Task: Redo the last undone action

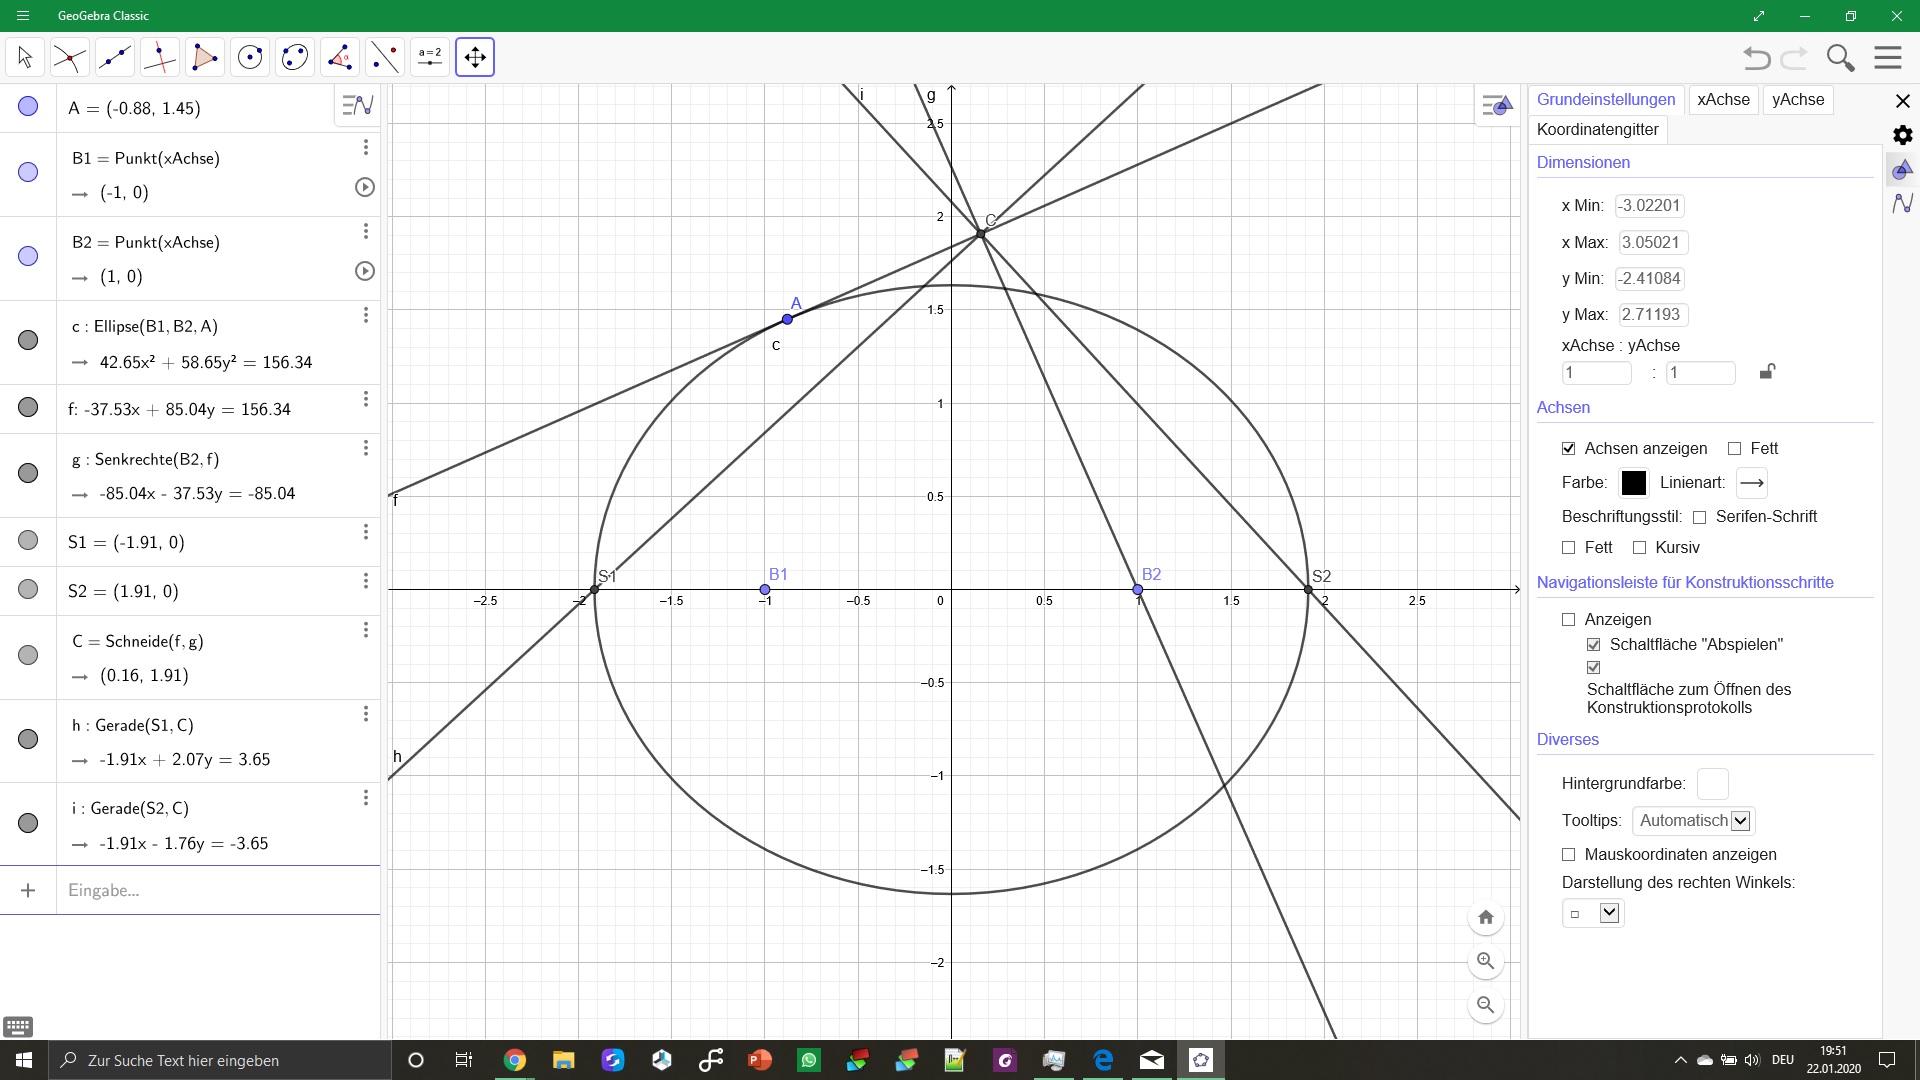Action: tap(1795, 58)
